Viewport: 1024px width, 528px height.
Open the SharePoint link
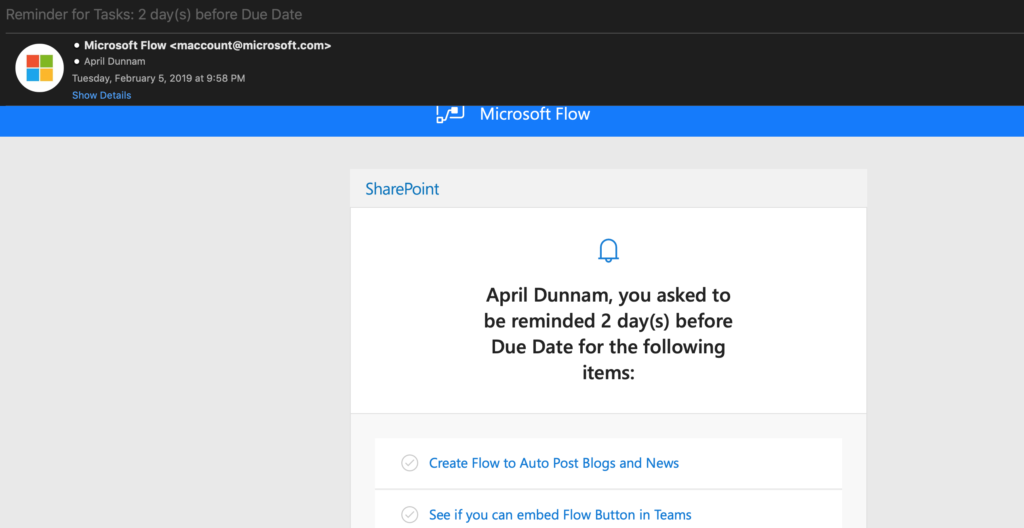tap(402, 189)
